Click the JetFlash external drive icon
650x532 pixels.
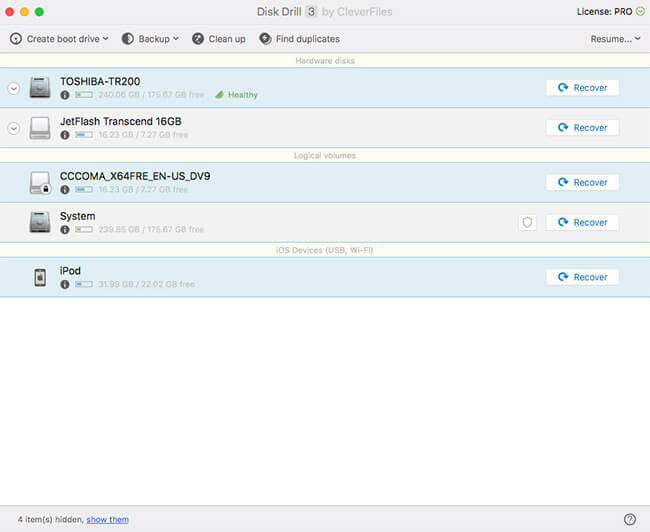(x=40, y=128)
